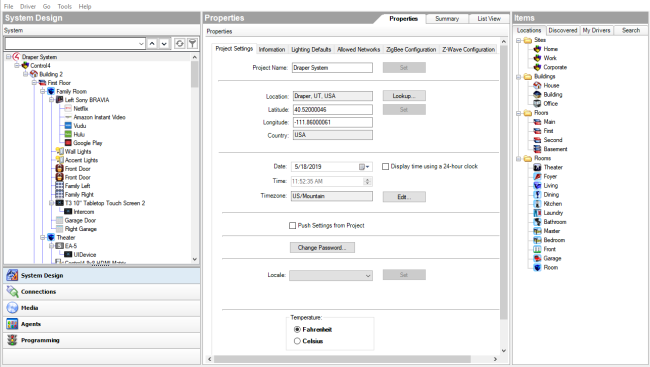Click the down arrow search button
The width and height of the screenshot is (650, 367).
point(165,44)
